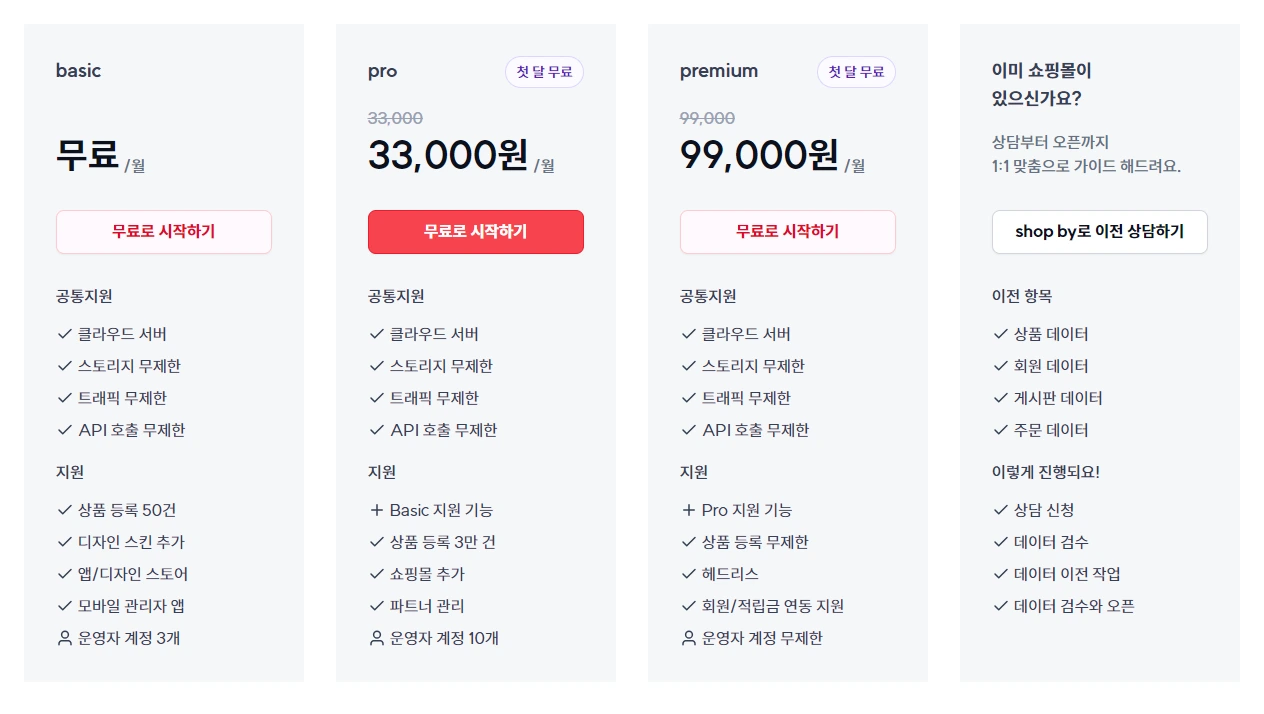Click the red pro plan 무료로 시작하기 button
1264x714 pixels.
click(x=476, y=232)
